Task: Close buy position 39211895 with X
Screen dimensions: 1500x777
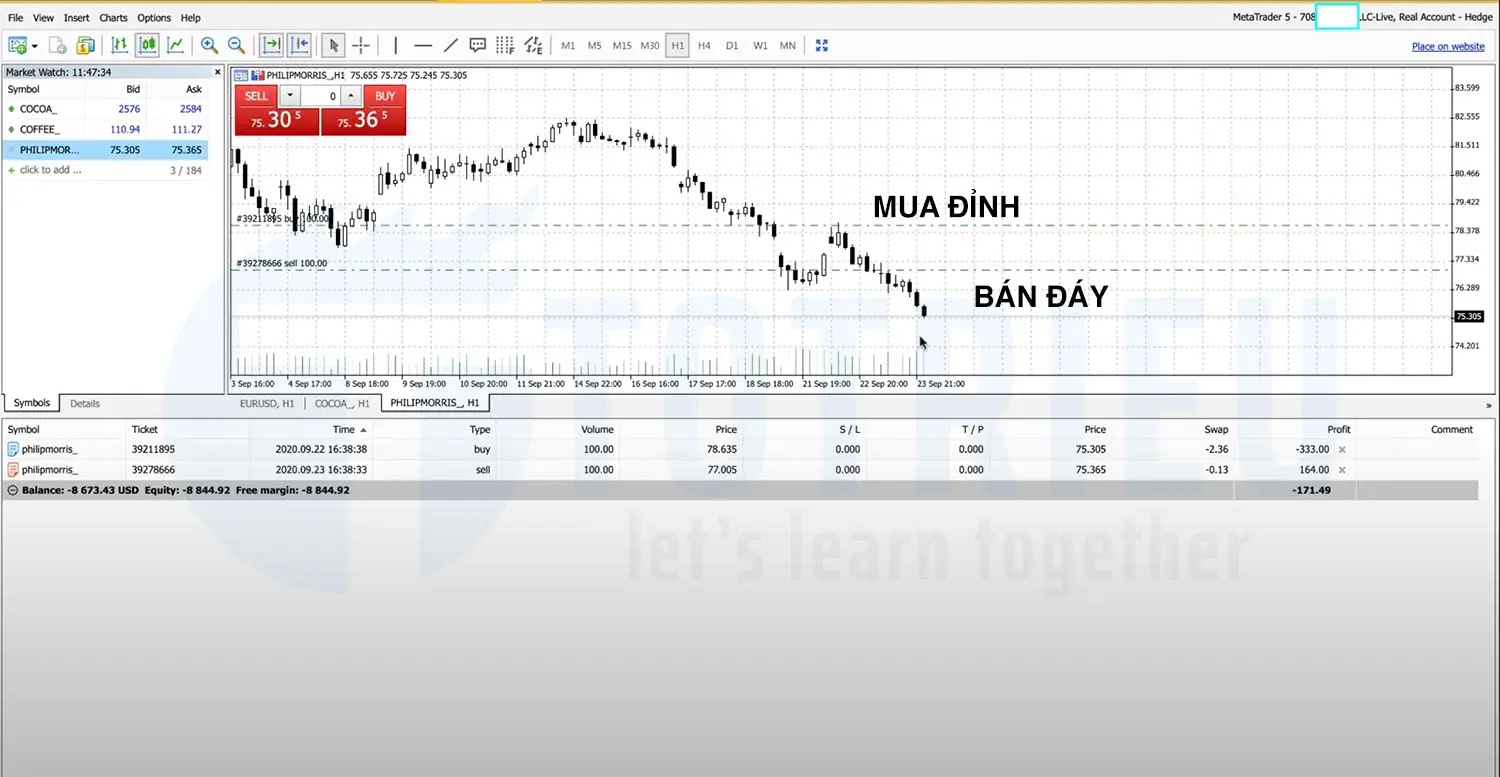Action: (1342, 450)
